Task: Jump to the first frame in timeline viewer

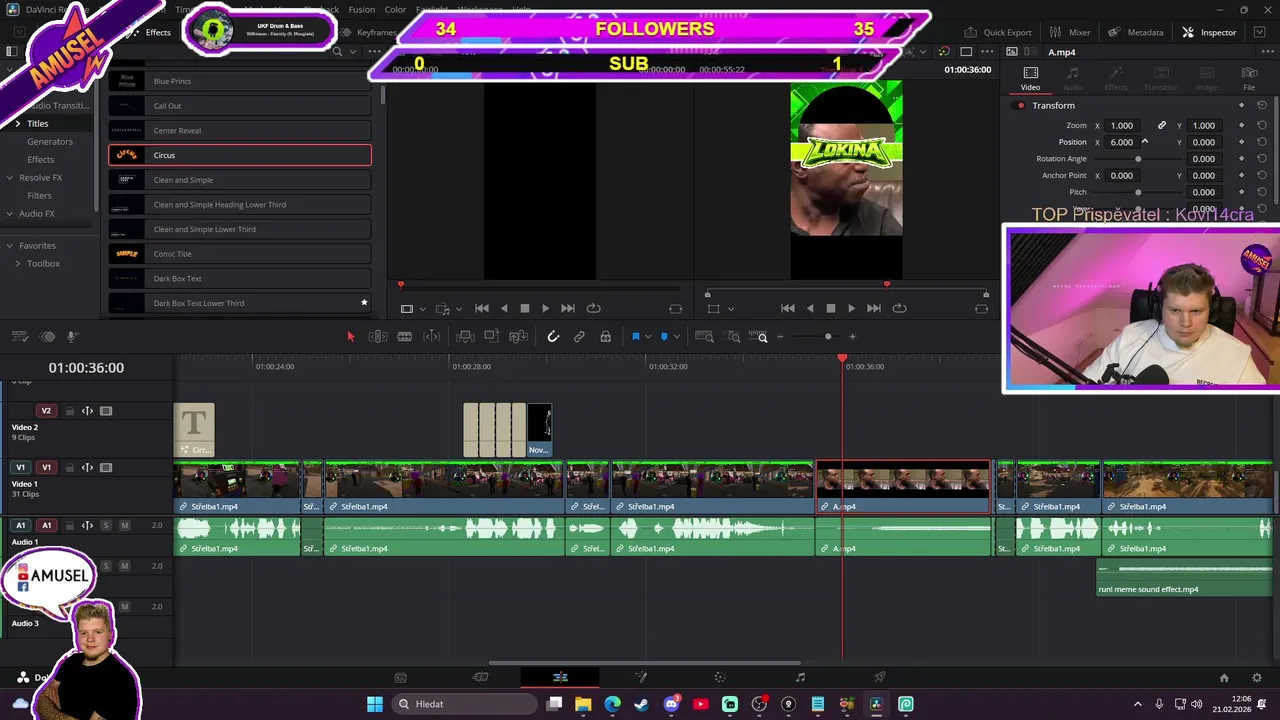Action: (787, 309)
